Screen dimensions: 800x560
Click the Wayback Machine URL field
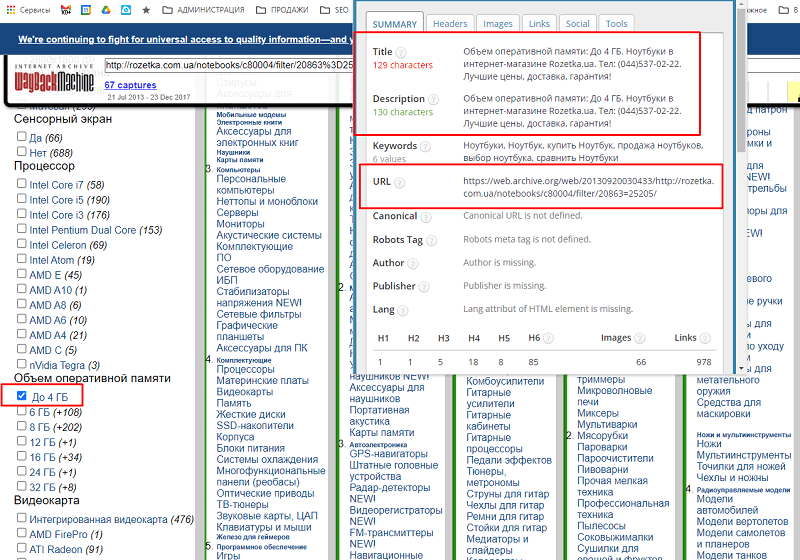[x=229, y=65]
